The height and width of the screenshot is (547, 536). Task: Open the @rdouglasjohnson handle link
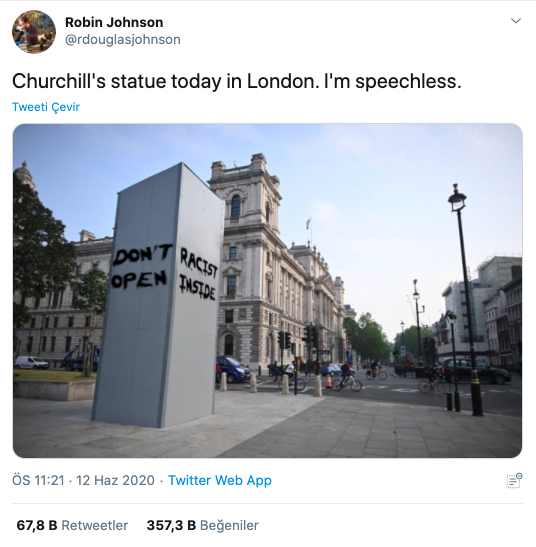click(x=122, y=39)
